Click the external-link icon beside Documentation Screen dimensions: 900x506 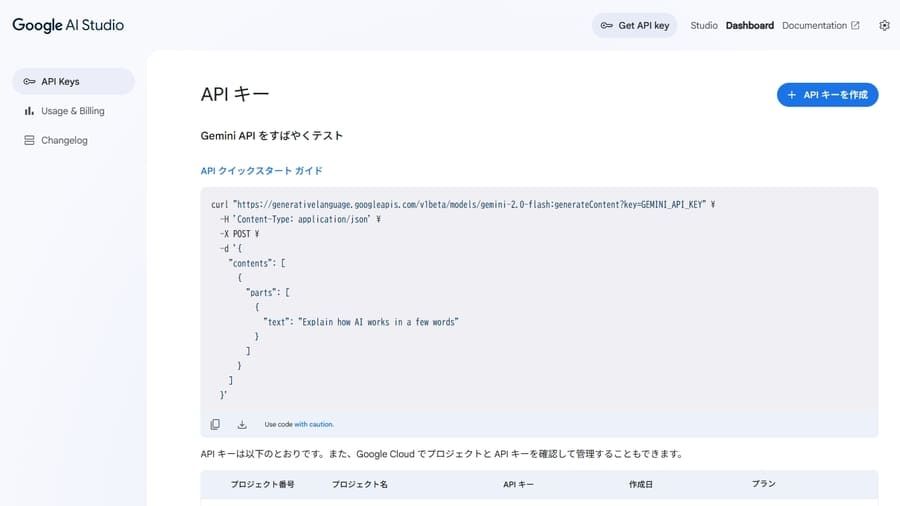(855, 25)
